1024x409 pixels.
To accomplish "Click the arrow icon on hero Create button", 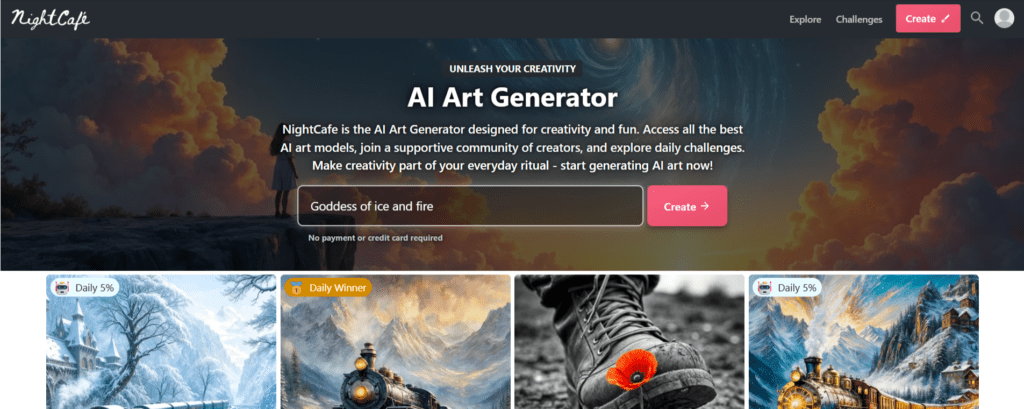I will [x=704, y=206].
